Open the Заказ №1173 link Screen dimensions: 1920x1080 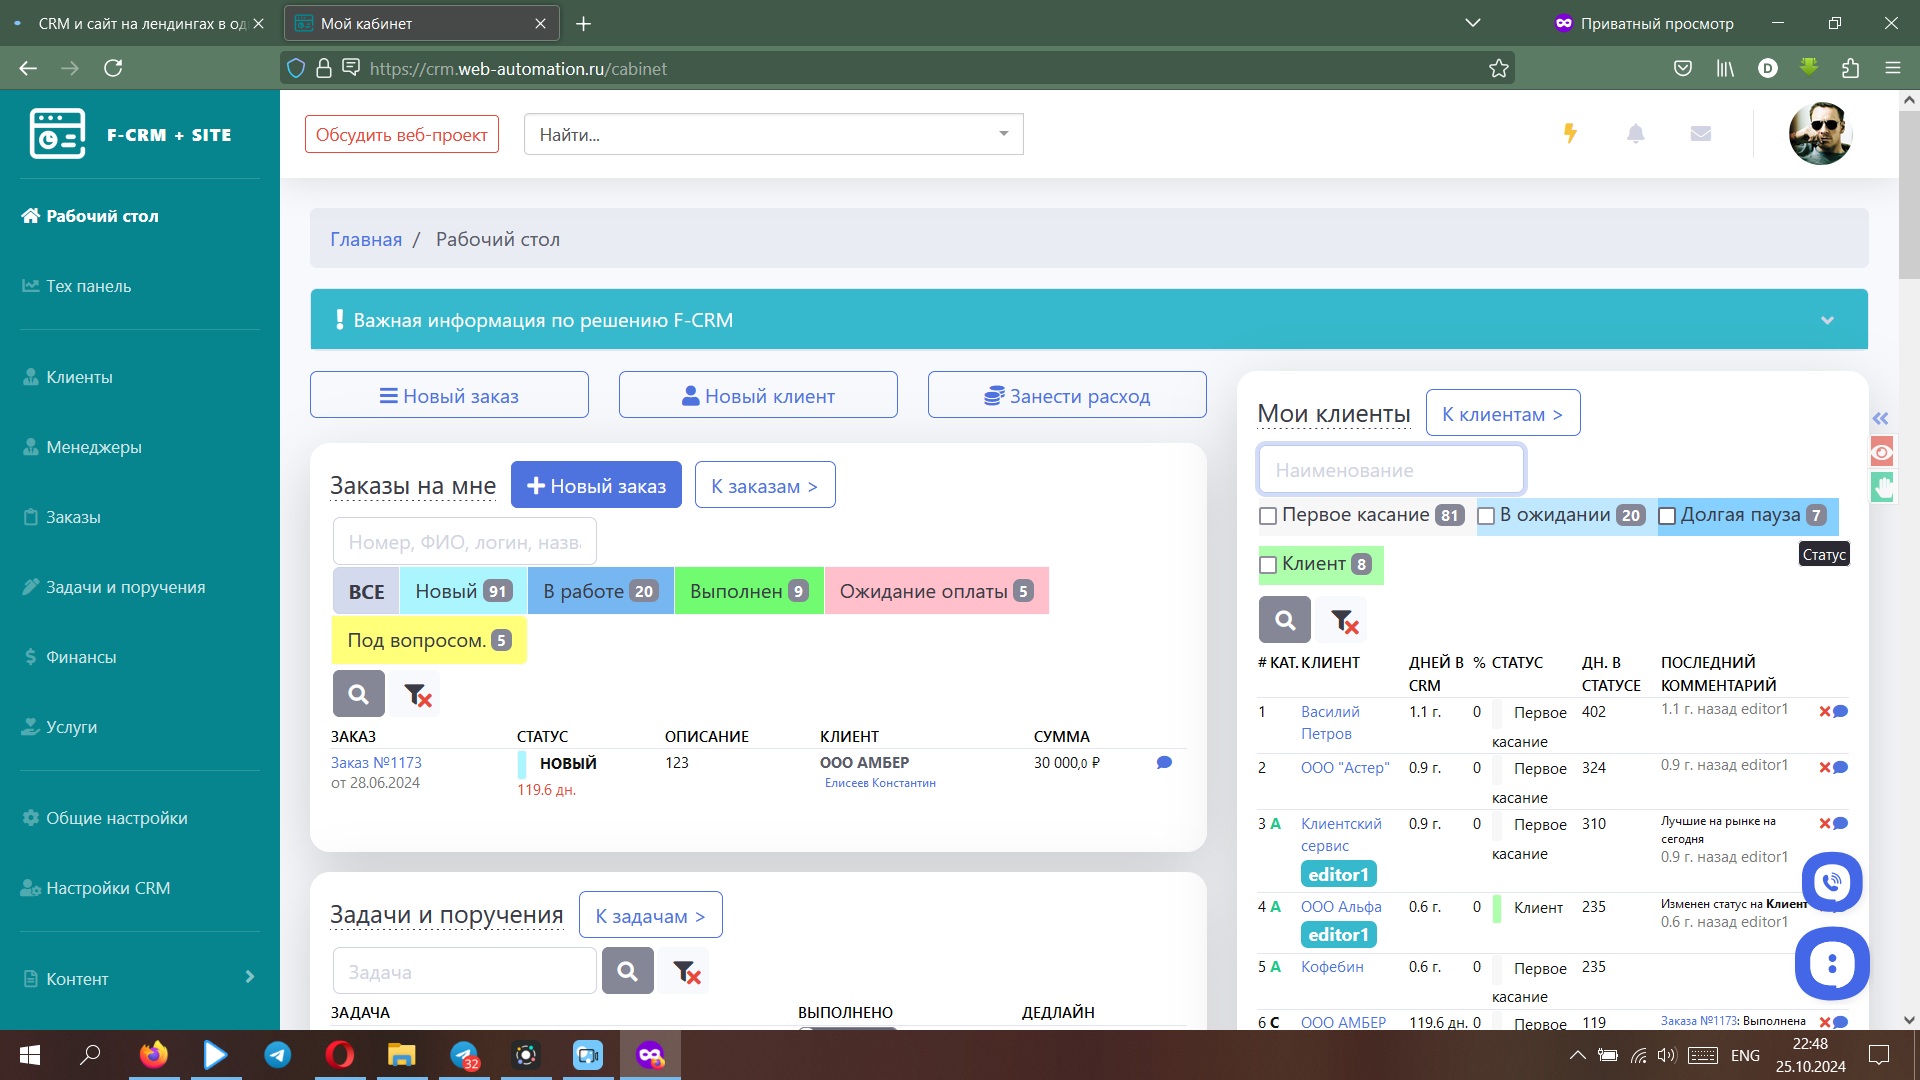pos(376,762)
